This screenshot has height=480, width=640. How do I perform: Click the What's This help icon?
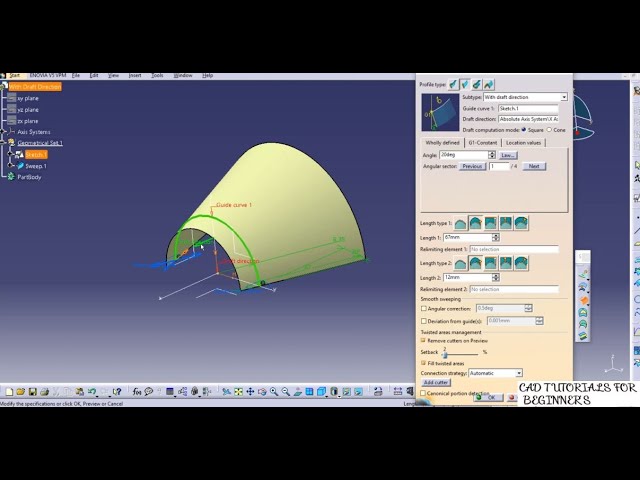coord(117,392)
